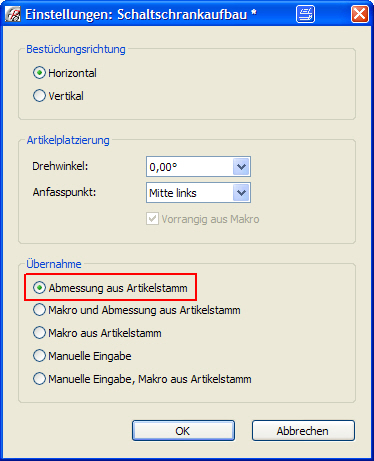The image size is (374, 461).
Task: Close the Einstellungen dialog with red X
Action: pos(360,14)
